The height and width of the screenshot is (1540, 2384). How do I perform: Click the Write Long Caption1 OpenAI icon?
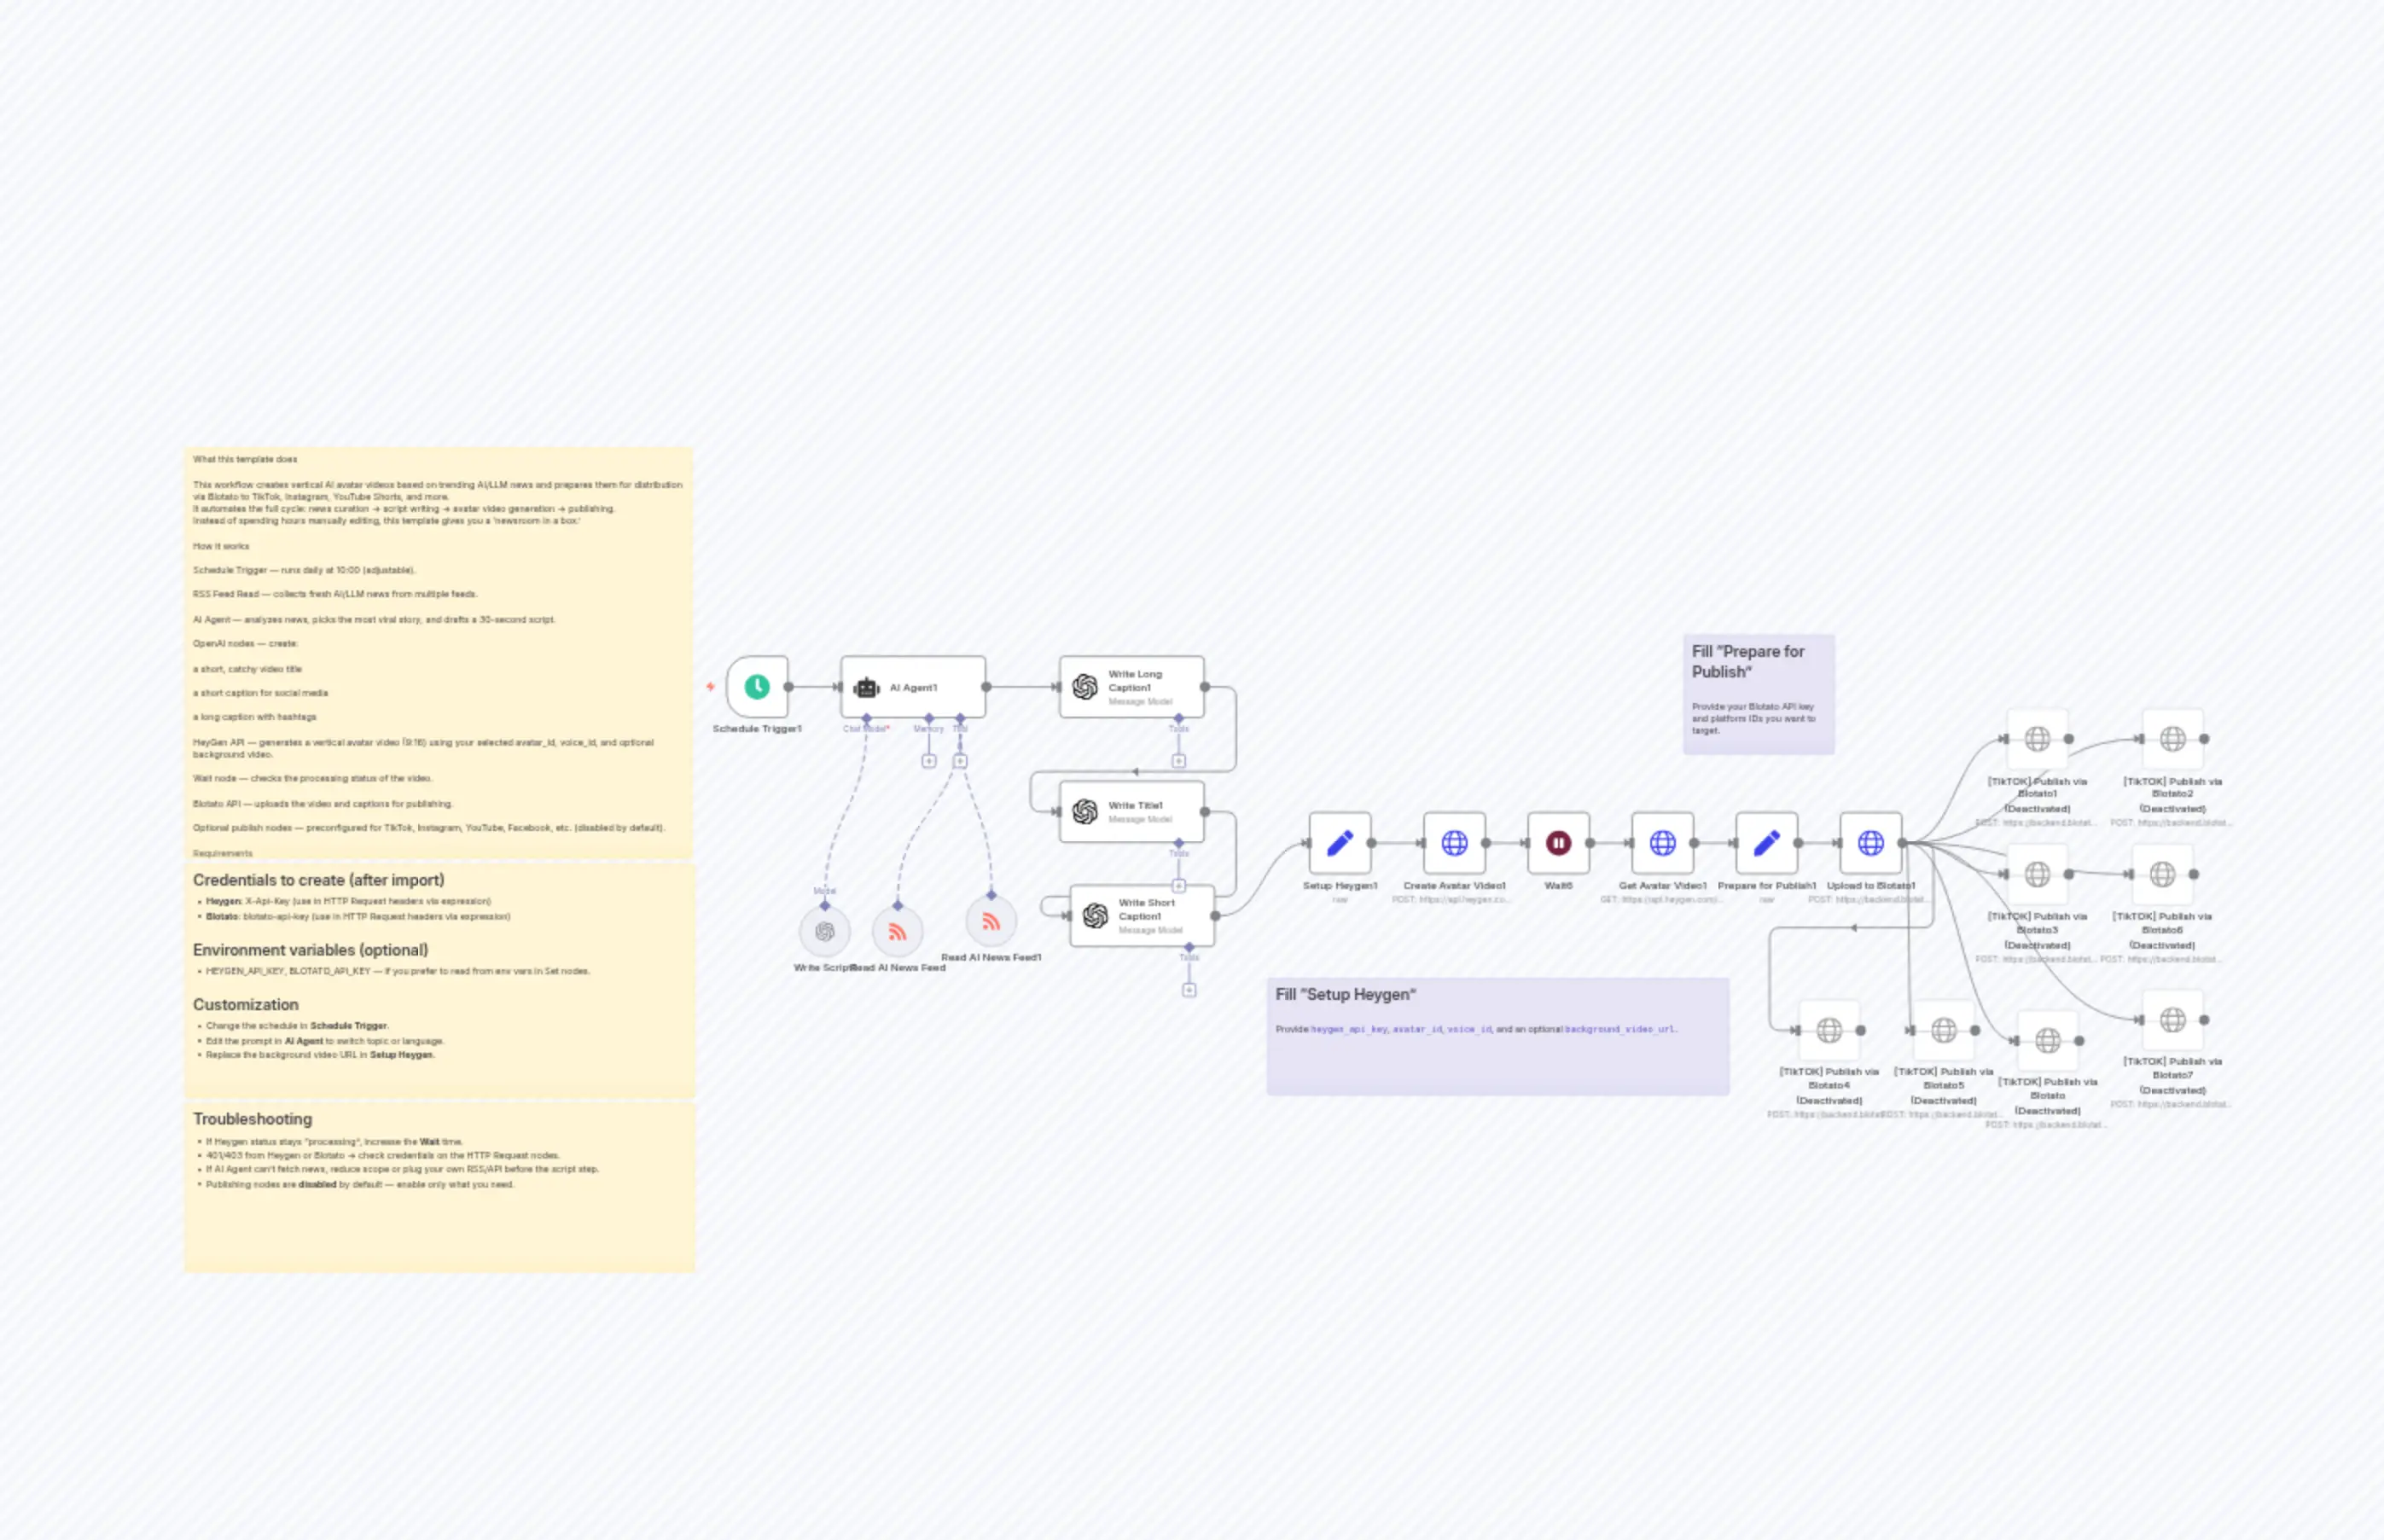1085,687
